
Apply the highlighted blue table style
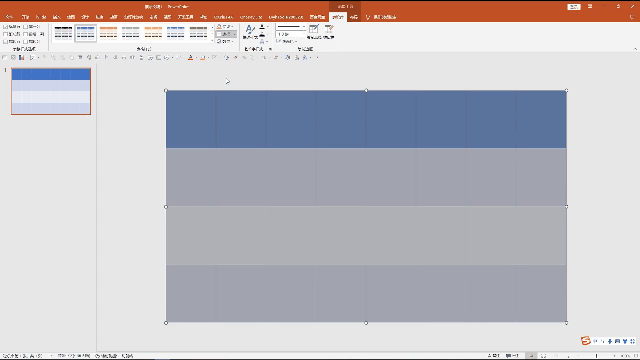coord(86,33)
